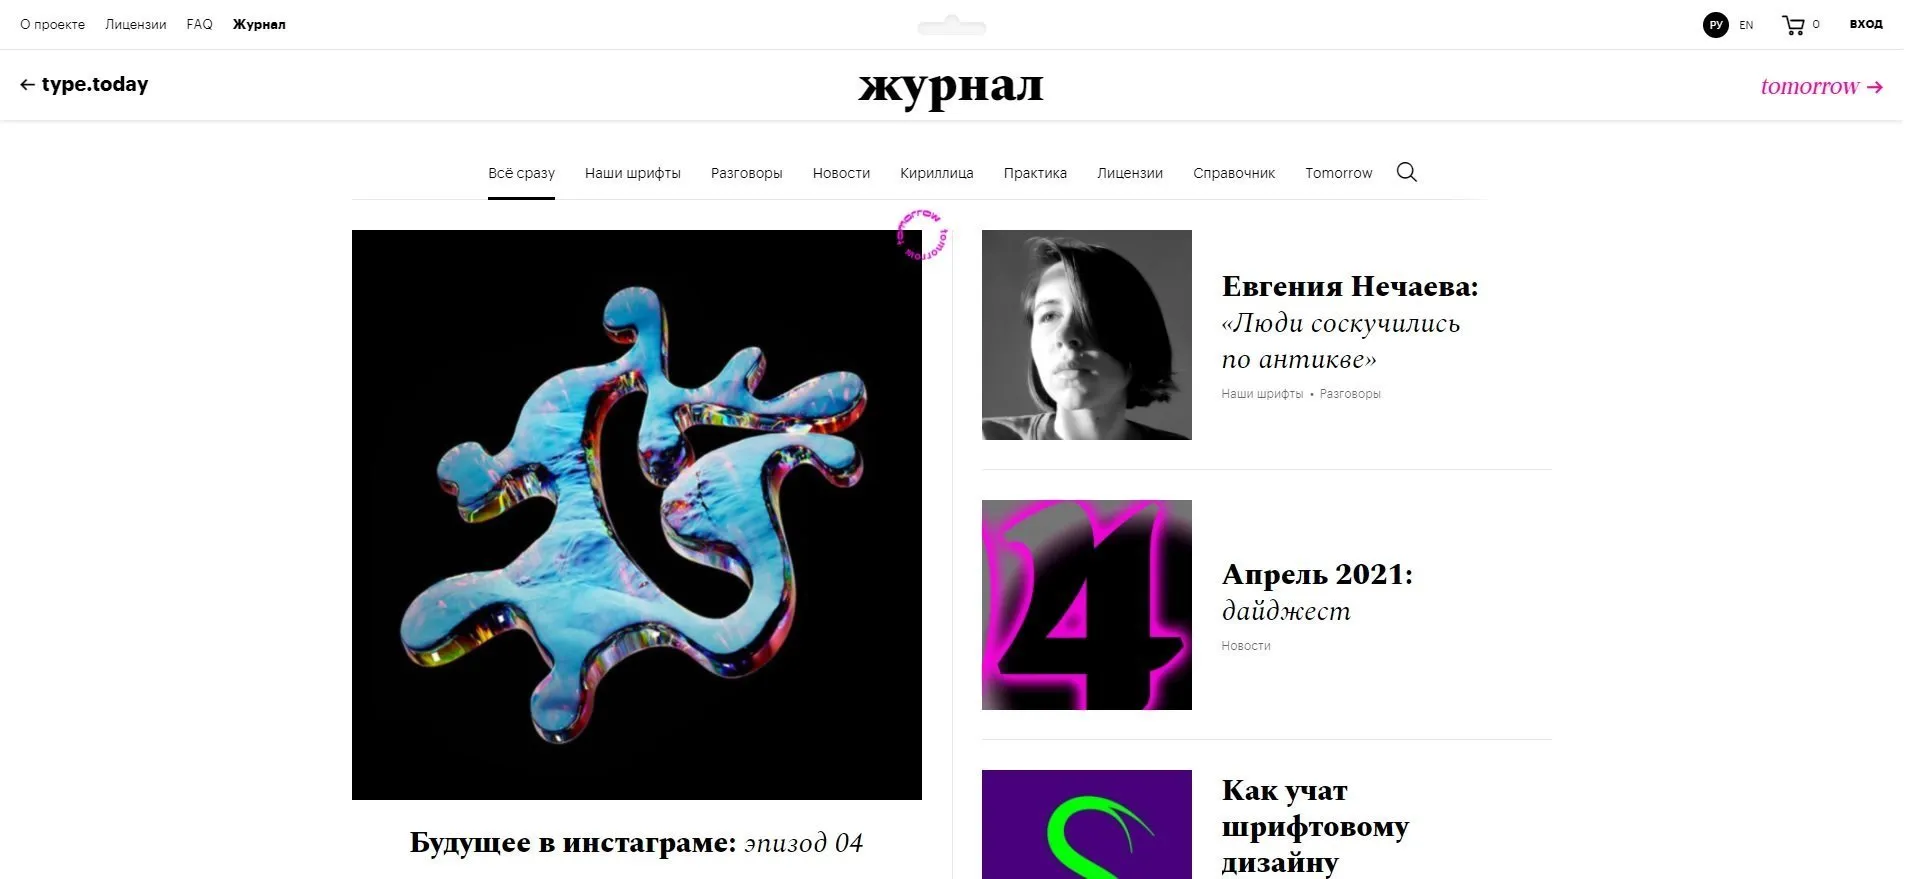The height and width of the screenshot is (879, 1925).
Task: Open article Евгения Нечаева headline
Action: (1350, 322)
